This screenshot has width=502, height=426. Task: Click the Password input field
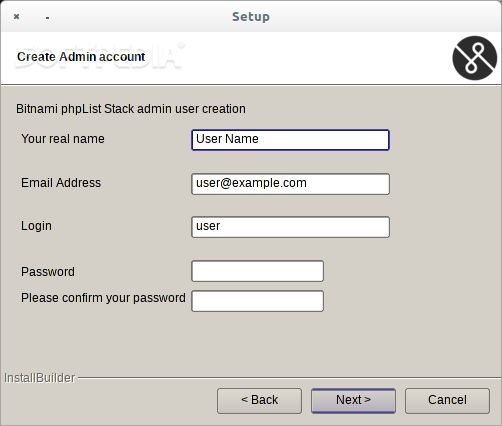pos(257,271)
